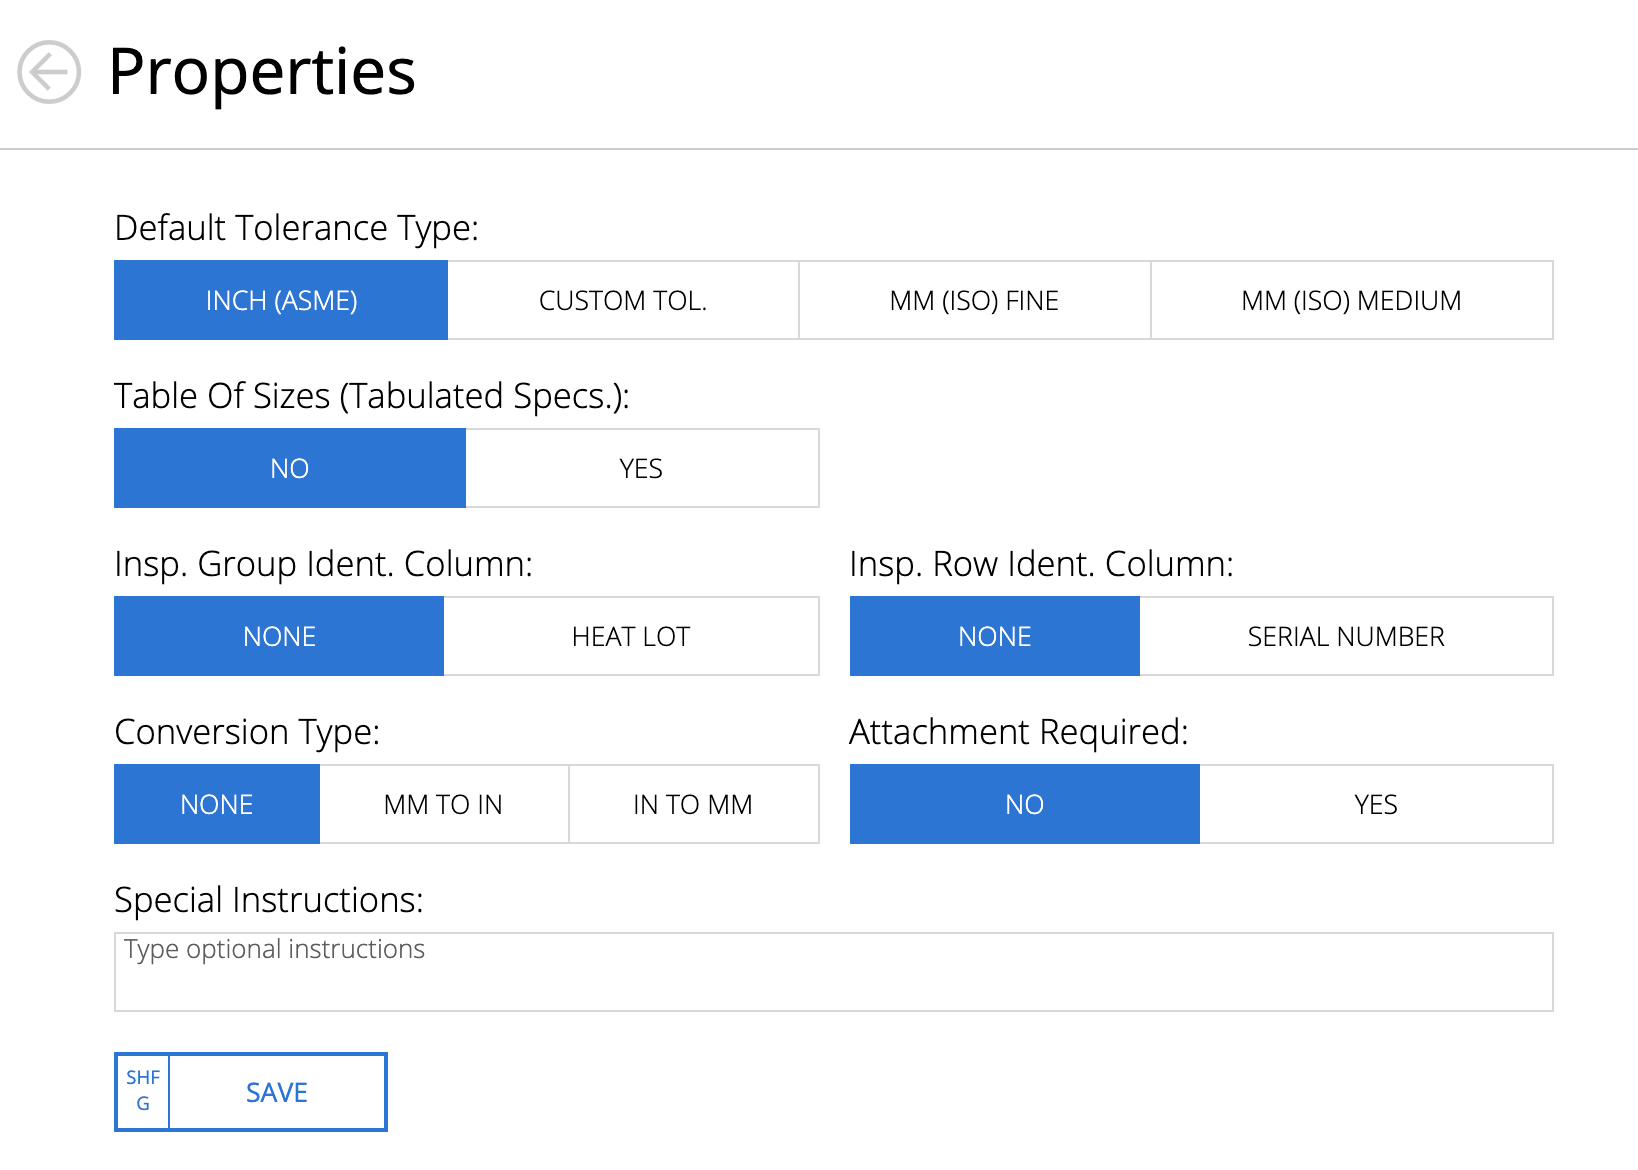
Task: Choose MM TO IN conversion
Action: [x=443, y=804]
